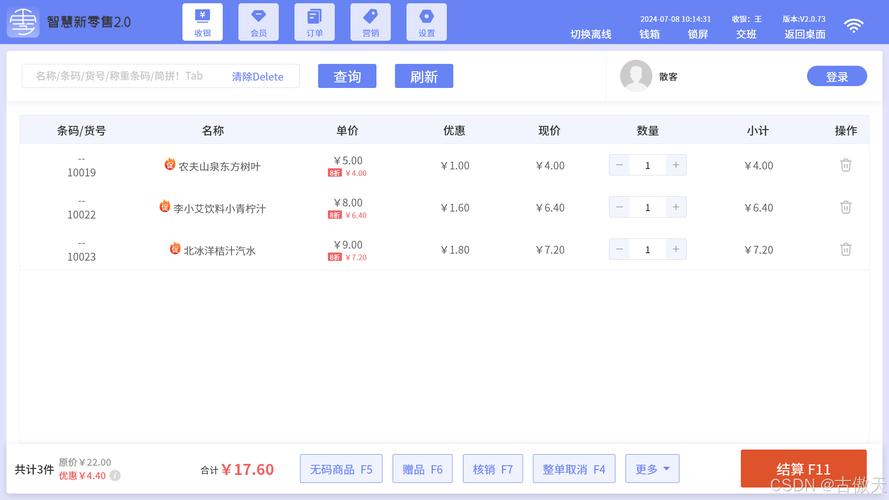The image size is (889, 500).
Task: Click 切换离线 in top bar
Action: pyautogui.click(x=591, y=34)
